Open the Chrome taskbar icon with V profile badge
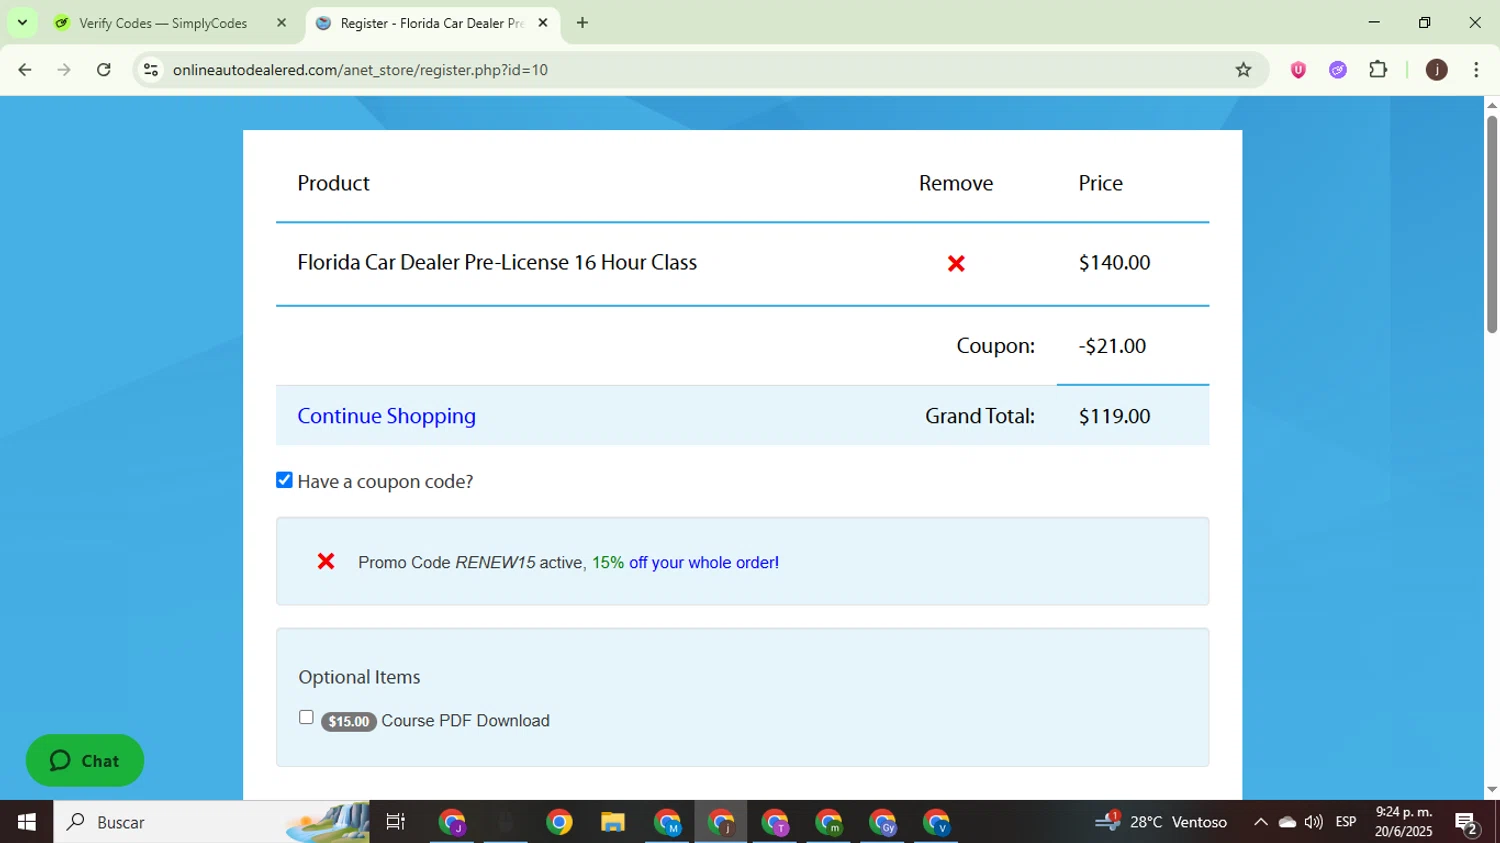1500x843 pixels. pos(936,822)
